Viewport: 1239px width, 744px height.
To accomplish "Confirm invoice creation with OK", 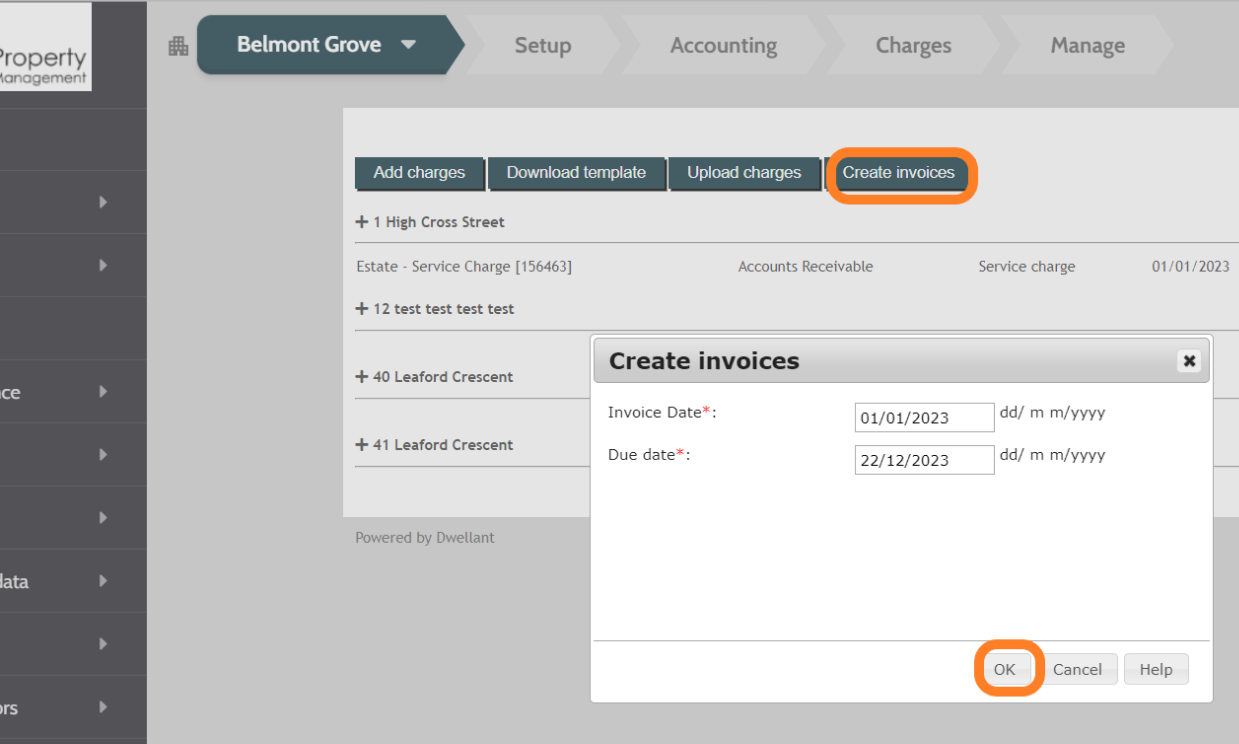I will tap(1008, 668).
